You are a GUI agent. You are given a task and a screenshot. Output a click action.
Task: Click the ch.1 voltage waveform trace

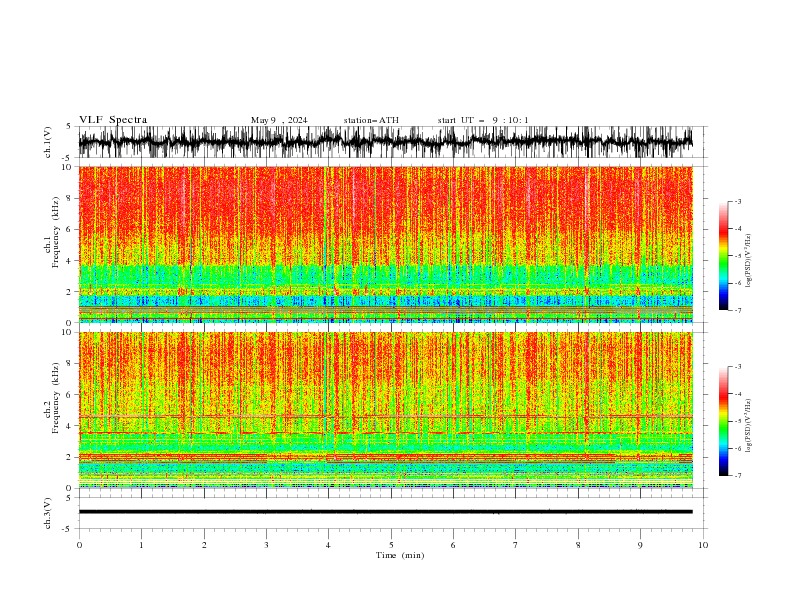pos(385,142)
